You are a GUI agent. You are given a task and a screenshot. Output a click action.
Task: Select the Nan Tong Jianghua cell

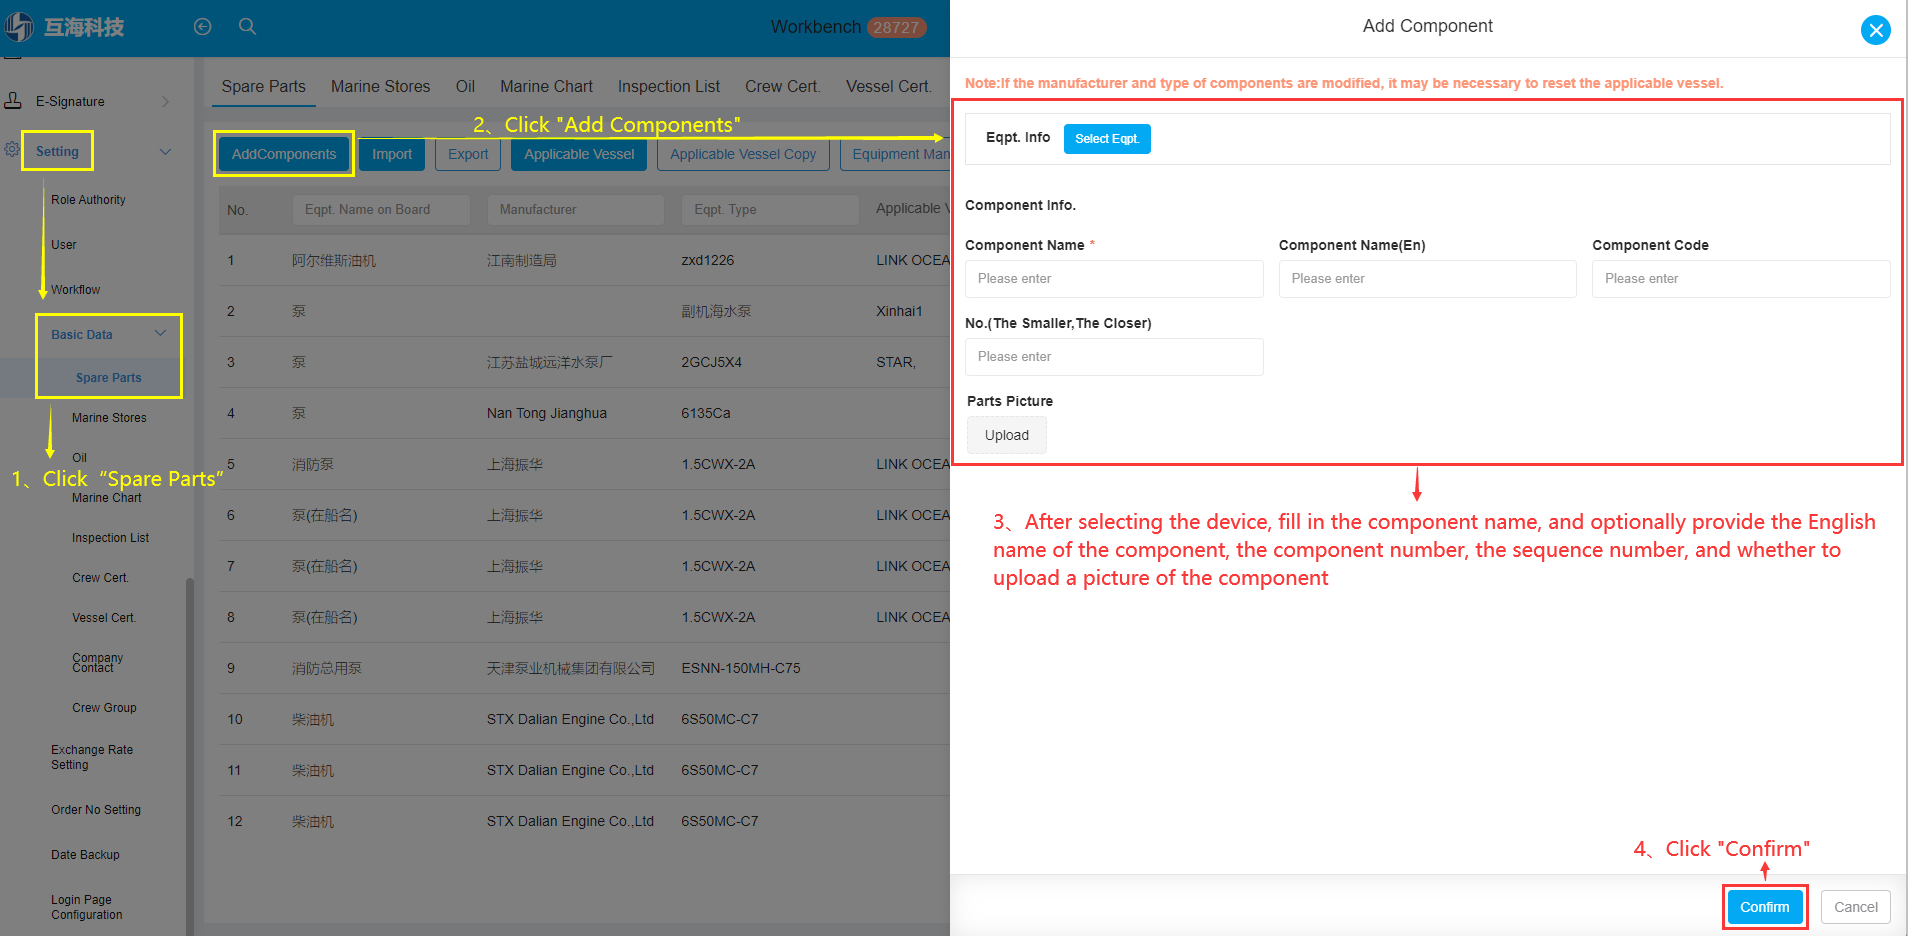pyautogui.click(x=547, y=413)
